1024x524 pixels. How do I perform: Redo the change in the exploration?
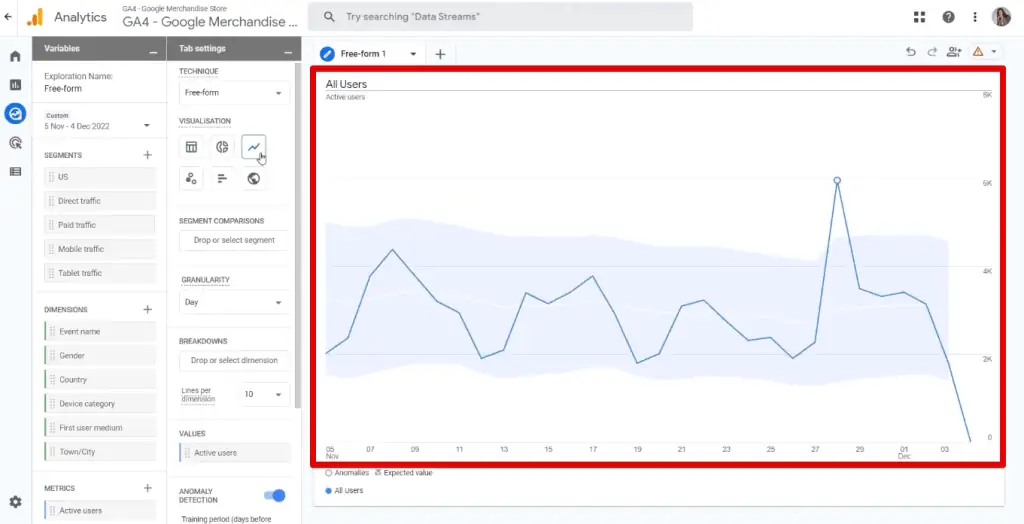[932, 52]
